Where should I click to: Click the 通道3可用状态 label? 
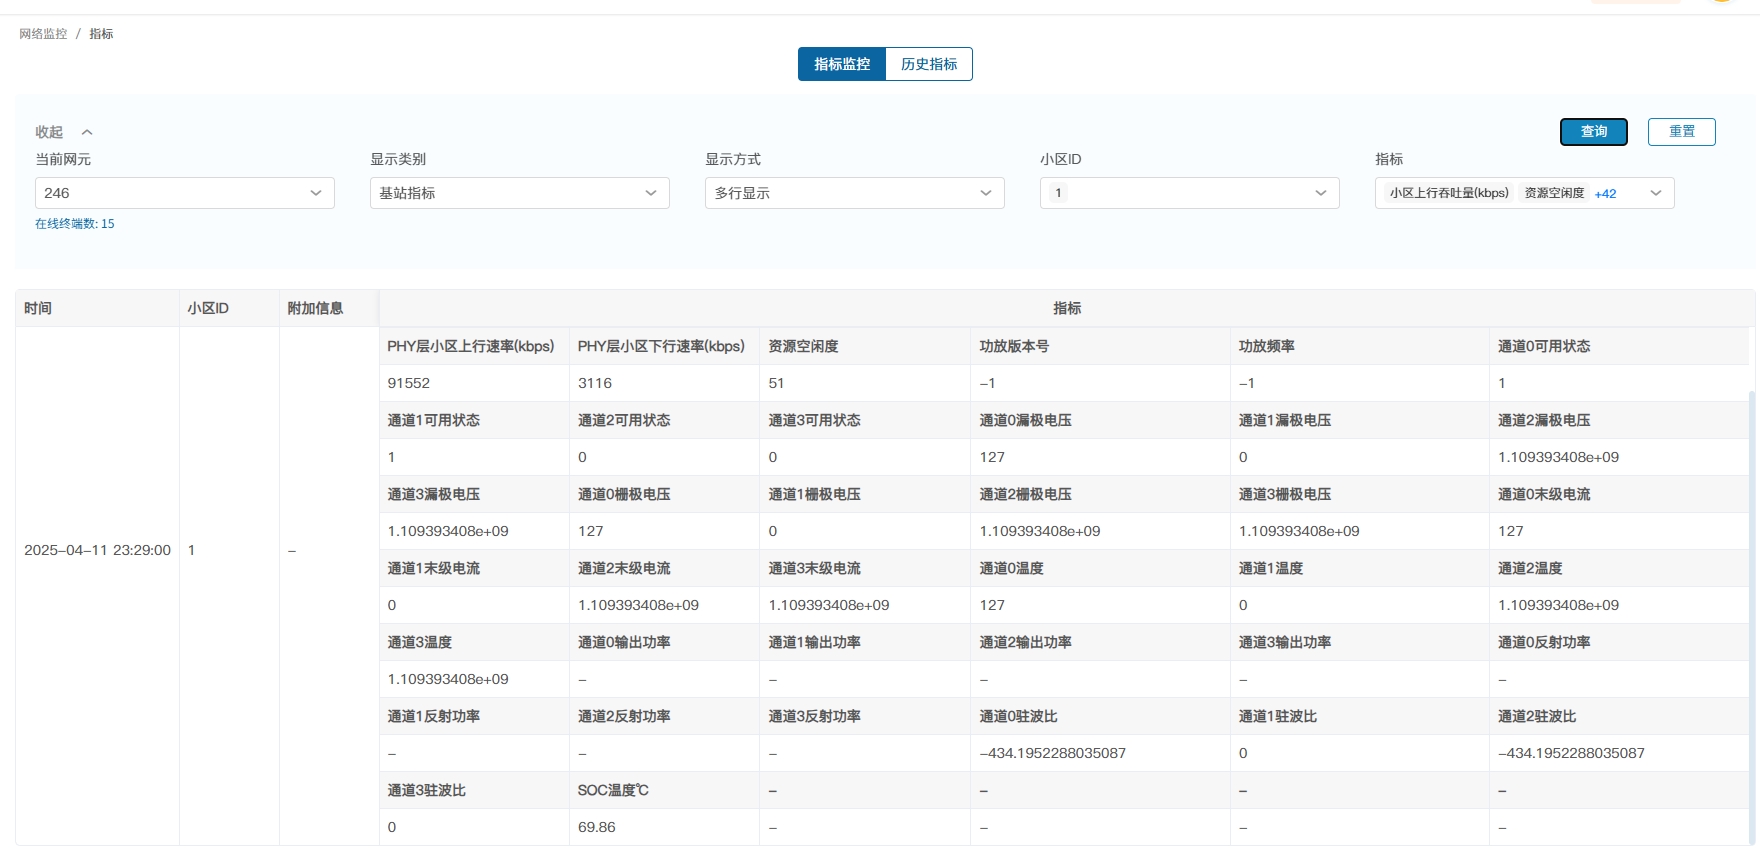814,420
